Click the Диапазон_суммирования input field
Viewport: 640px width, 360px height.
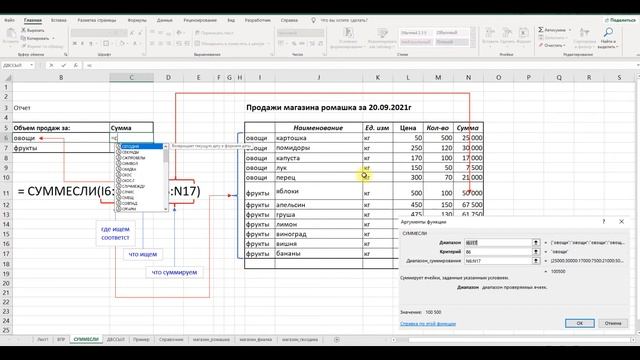[498, 260]
